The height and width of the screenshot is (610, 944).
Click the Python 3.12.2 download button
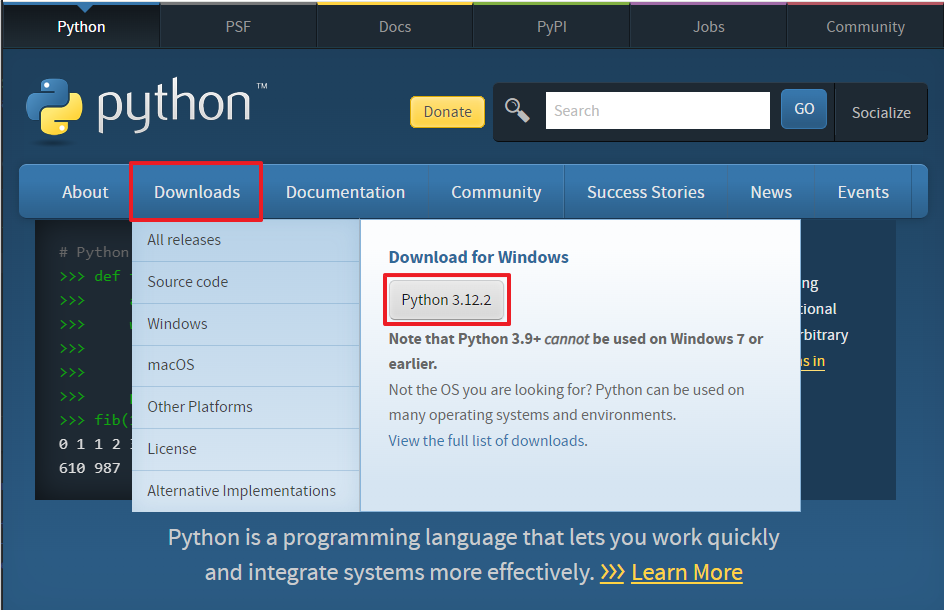[446, 300]
